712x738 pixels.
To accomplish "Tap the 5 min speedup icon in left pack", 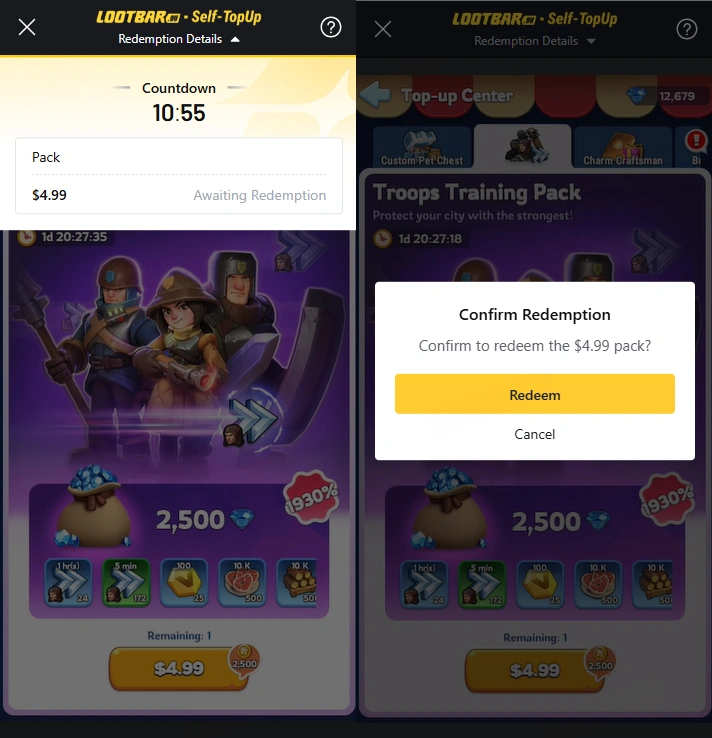I will click(126, 582).
